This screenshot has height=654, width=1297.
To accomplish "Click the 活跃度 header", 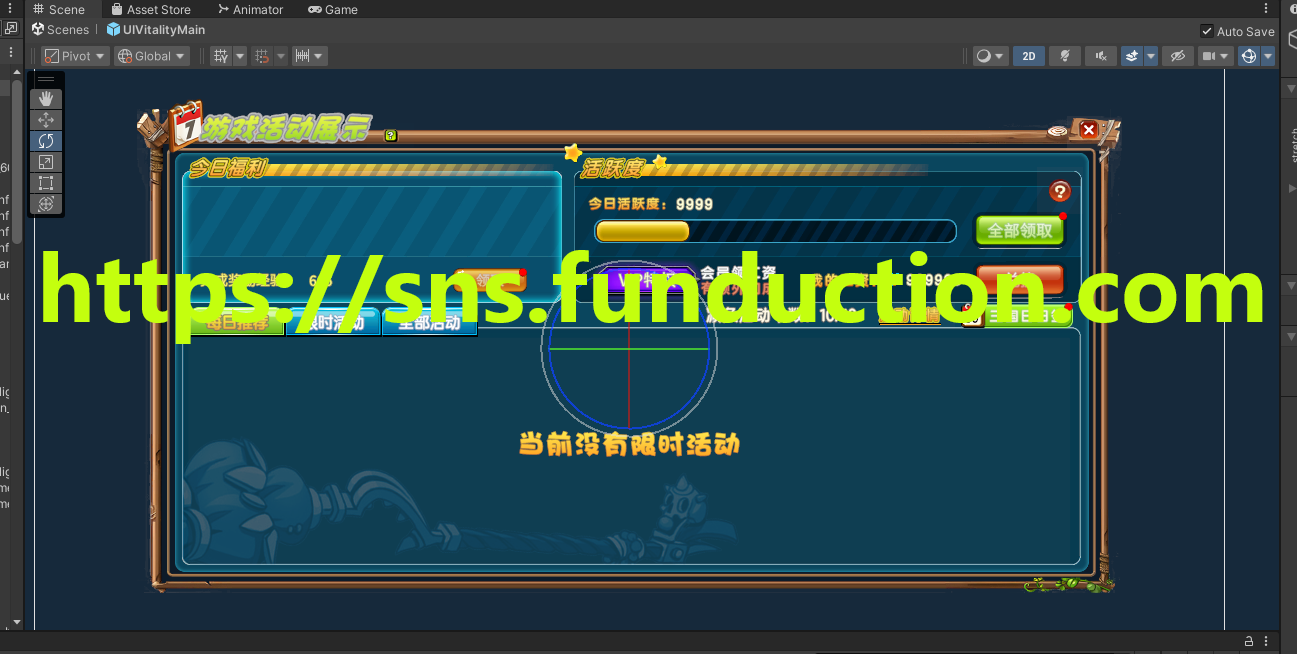I will (611, 168).
